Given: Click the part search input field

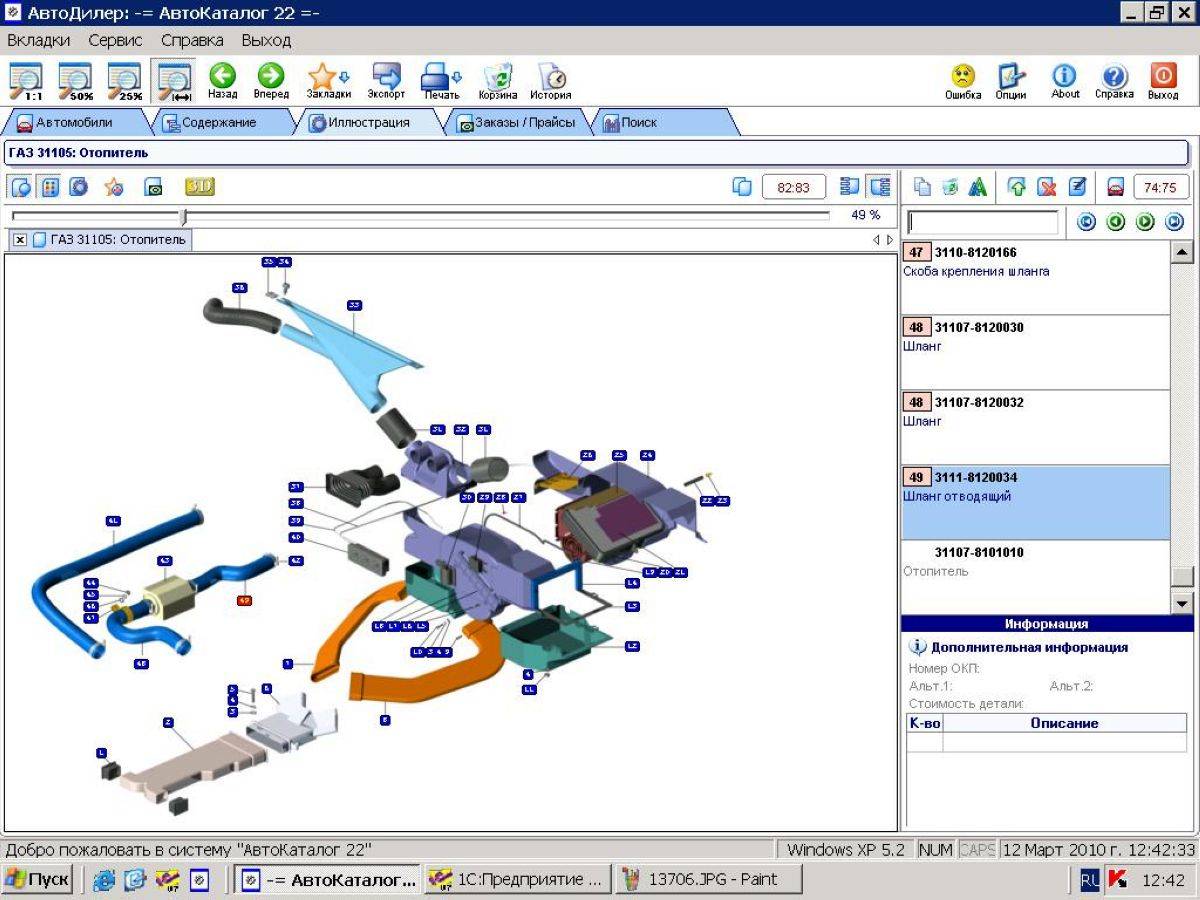Looking at the screenshot, I should (x=982, y=222).
